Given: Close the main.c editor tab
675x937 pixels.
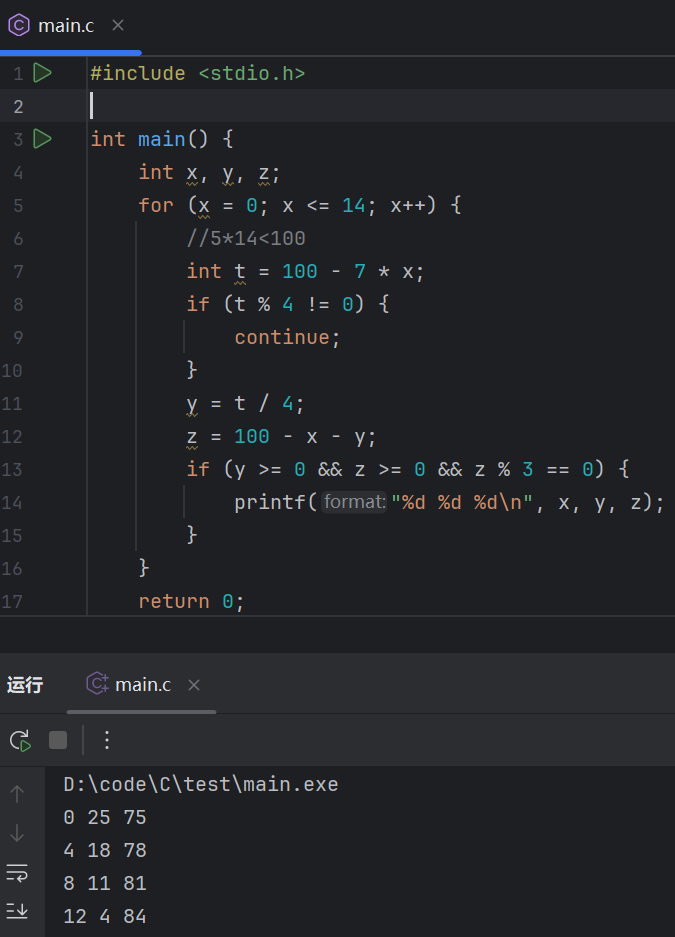Looking at the screenshot, I should point(118,25).
